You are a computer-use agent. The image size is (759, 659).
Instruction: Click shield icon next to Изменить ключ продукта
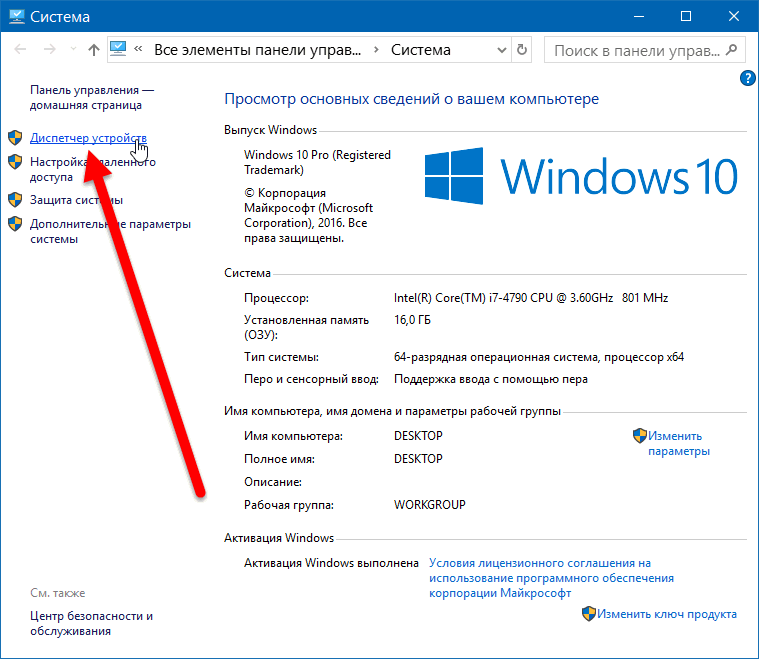[x=589, y=614]
